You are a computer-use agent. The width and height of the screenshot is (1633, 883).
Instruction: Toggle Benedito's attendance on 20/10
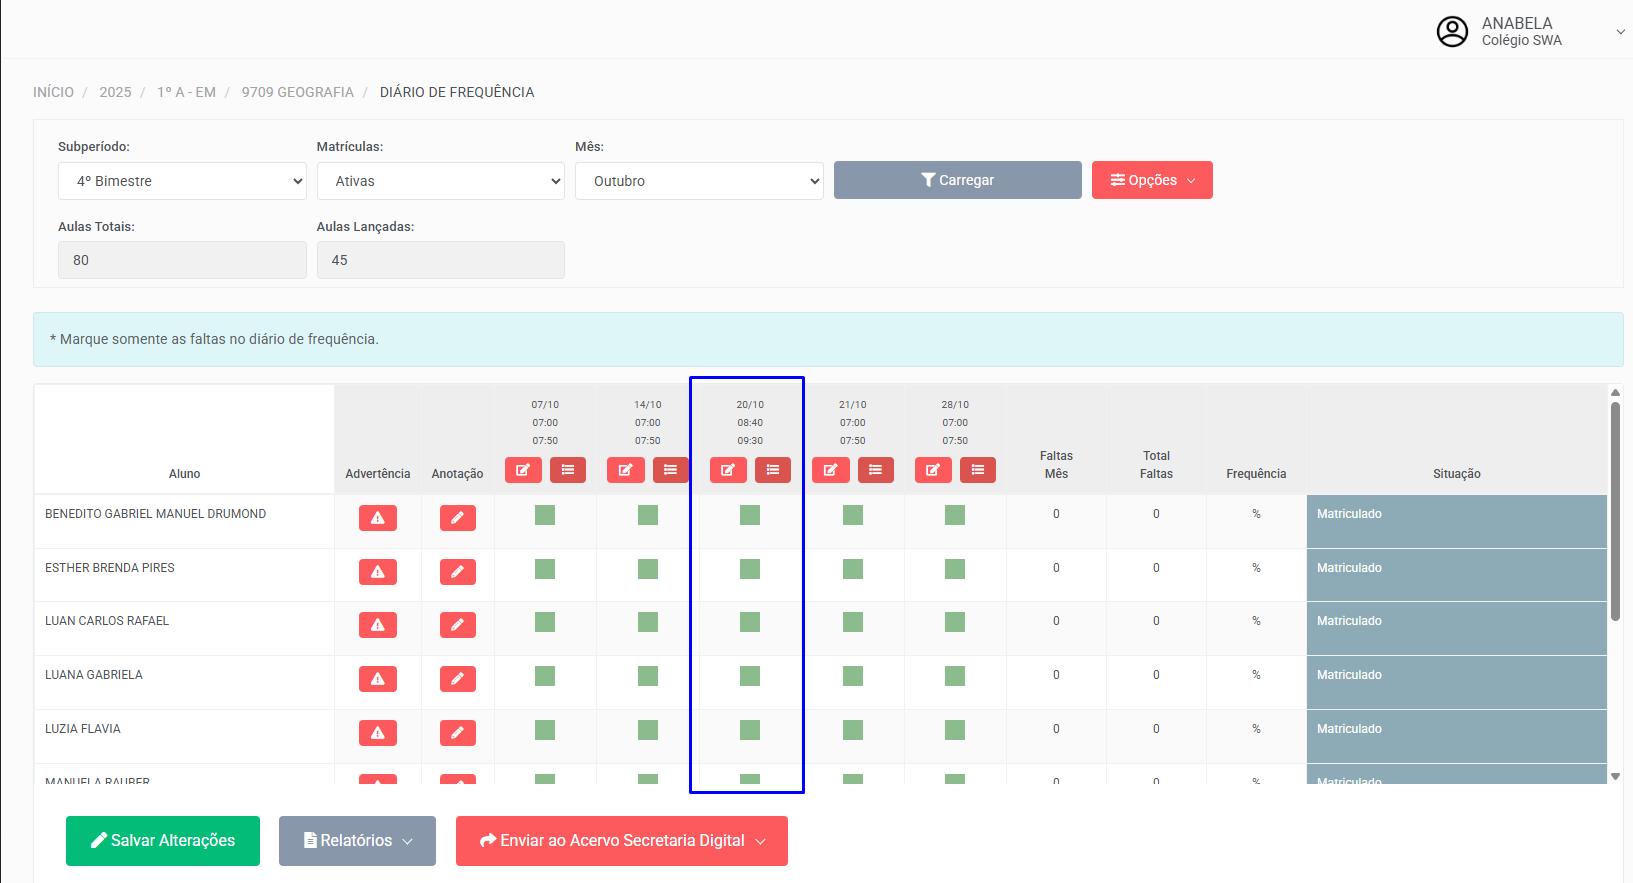click(750, 515)
